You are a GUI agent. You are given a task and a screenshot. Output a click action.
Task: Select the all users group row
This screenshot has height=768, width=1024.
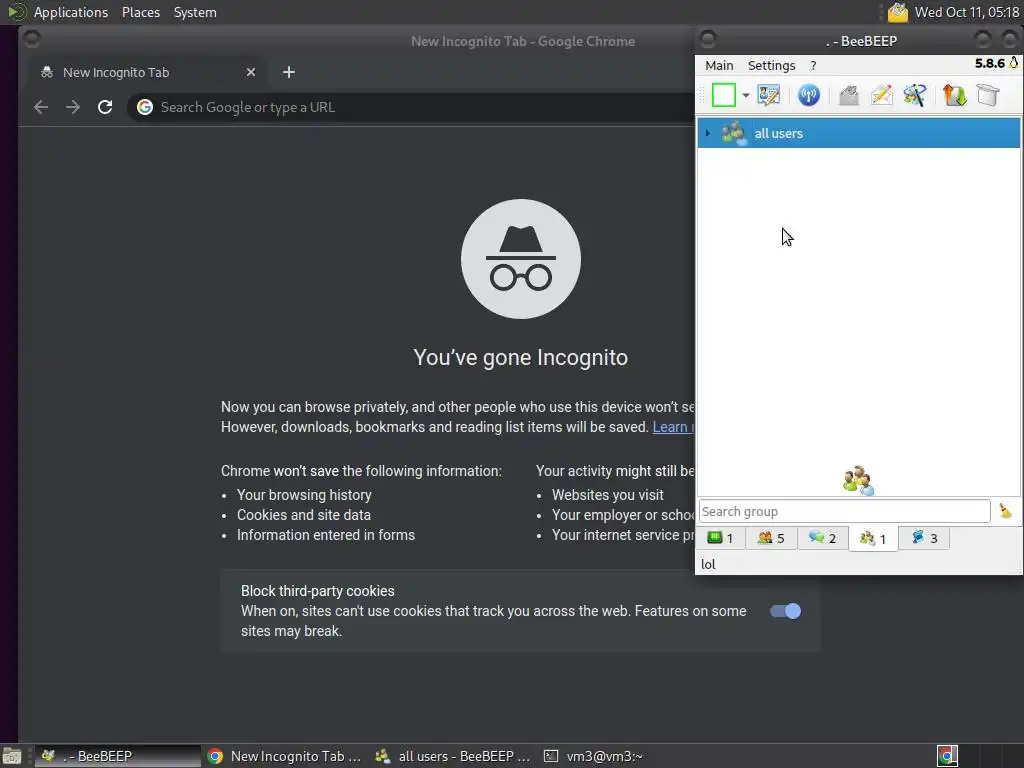(x=859, y=133)
